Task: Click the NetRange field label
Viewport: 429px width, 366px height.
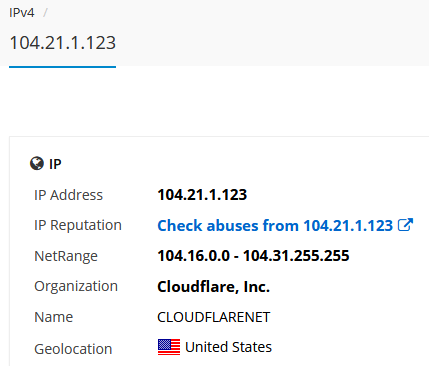Action: tap(66, 256)
